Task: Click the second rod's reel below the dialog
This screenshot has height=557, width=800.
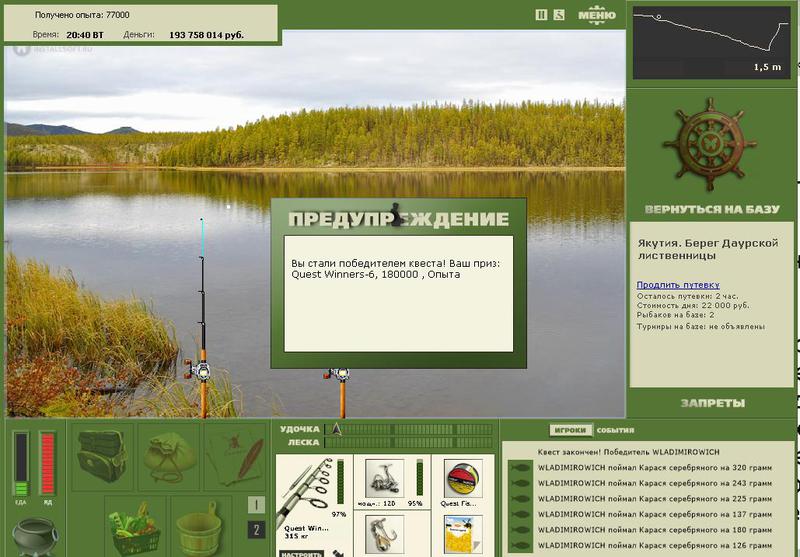Action: [338, 375]
